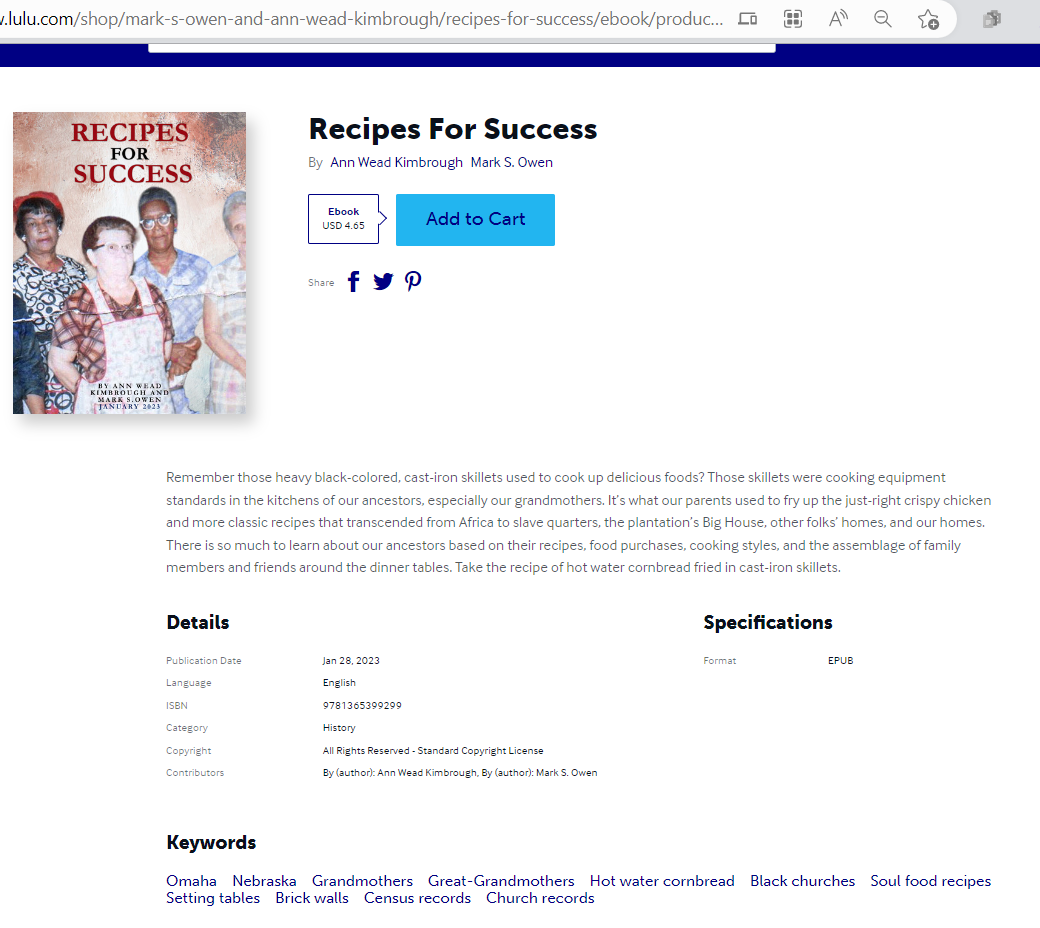Viewport: 1040px width, 928px height.
Task: Select the Soul food recipes keyword
Action: (x=931, y=881)
